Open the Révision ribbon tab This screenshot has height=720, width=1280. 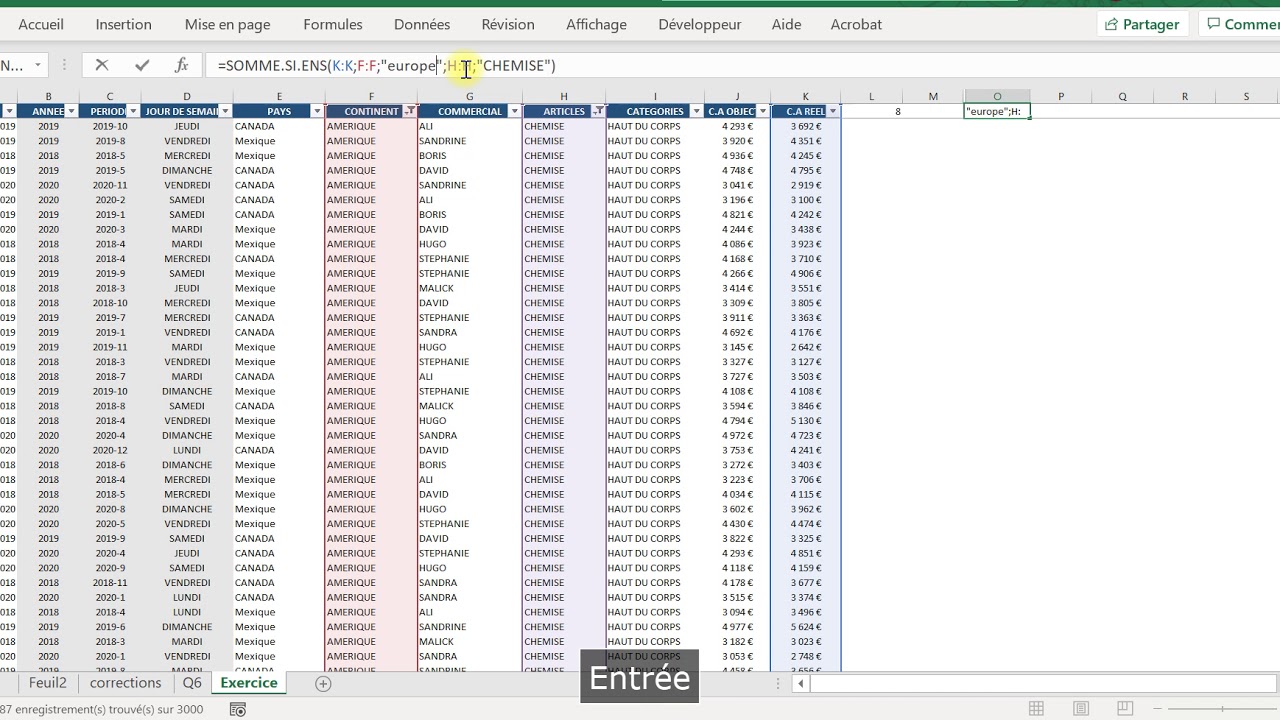[508, 24]
